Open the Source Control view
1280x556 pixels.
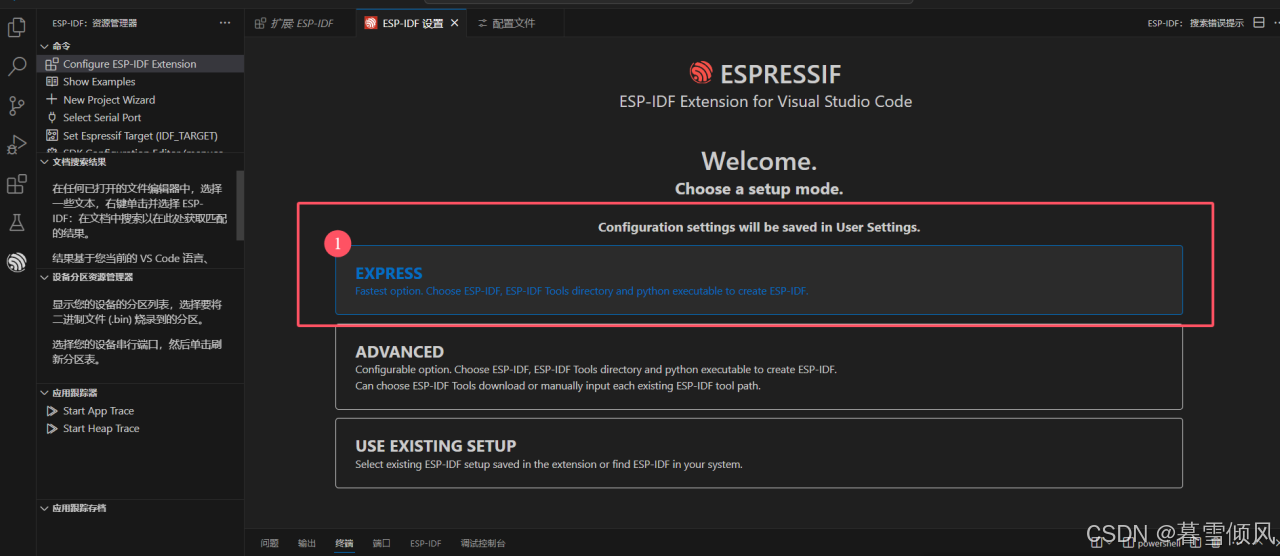click(x=16, y=106)
